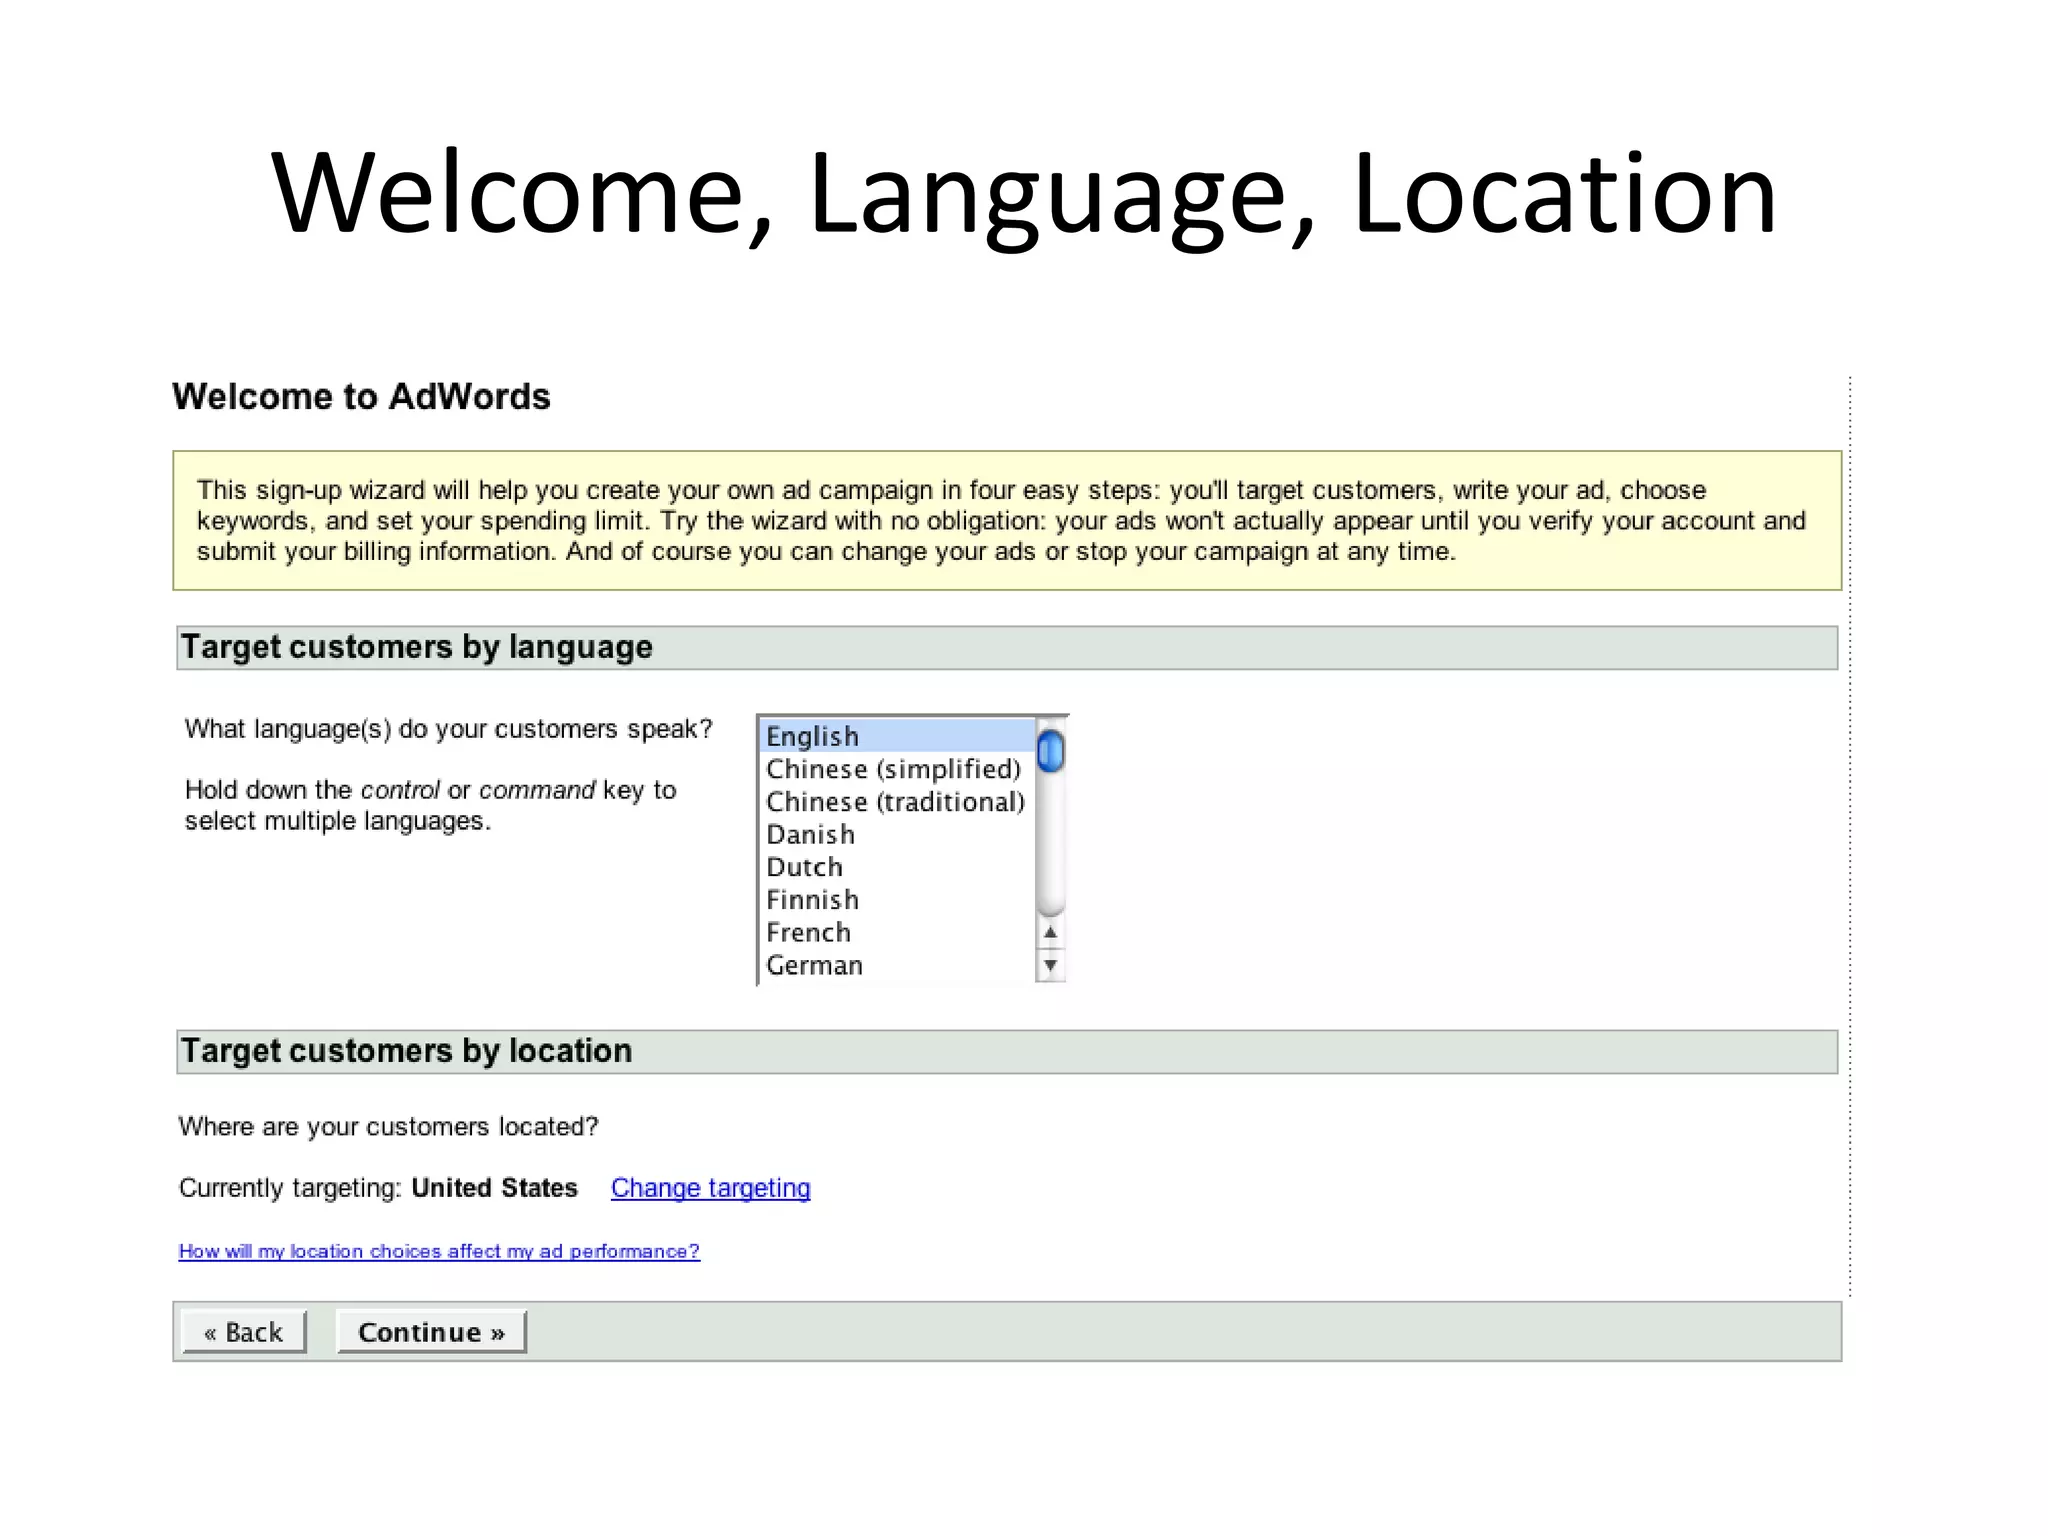Select English in the language list

coord(897,736)
